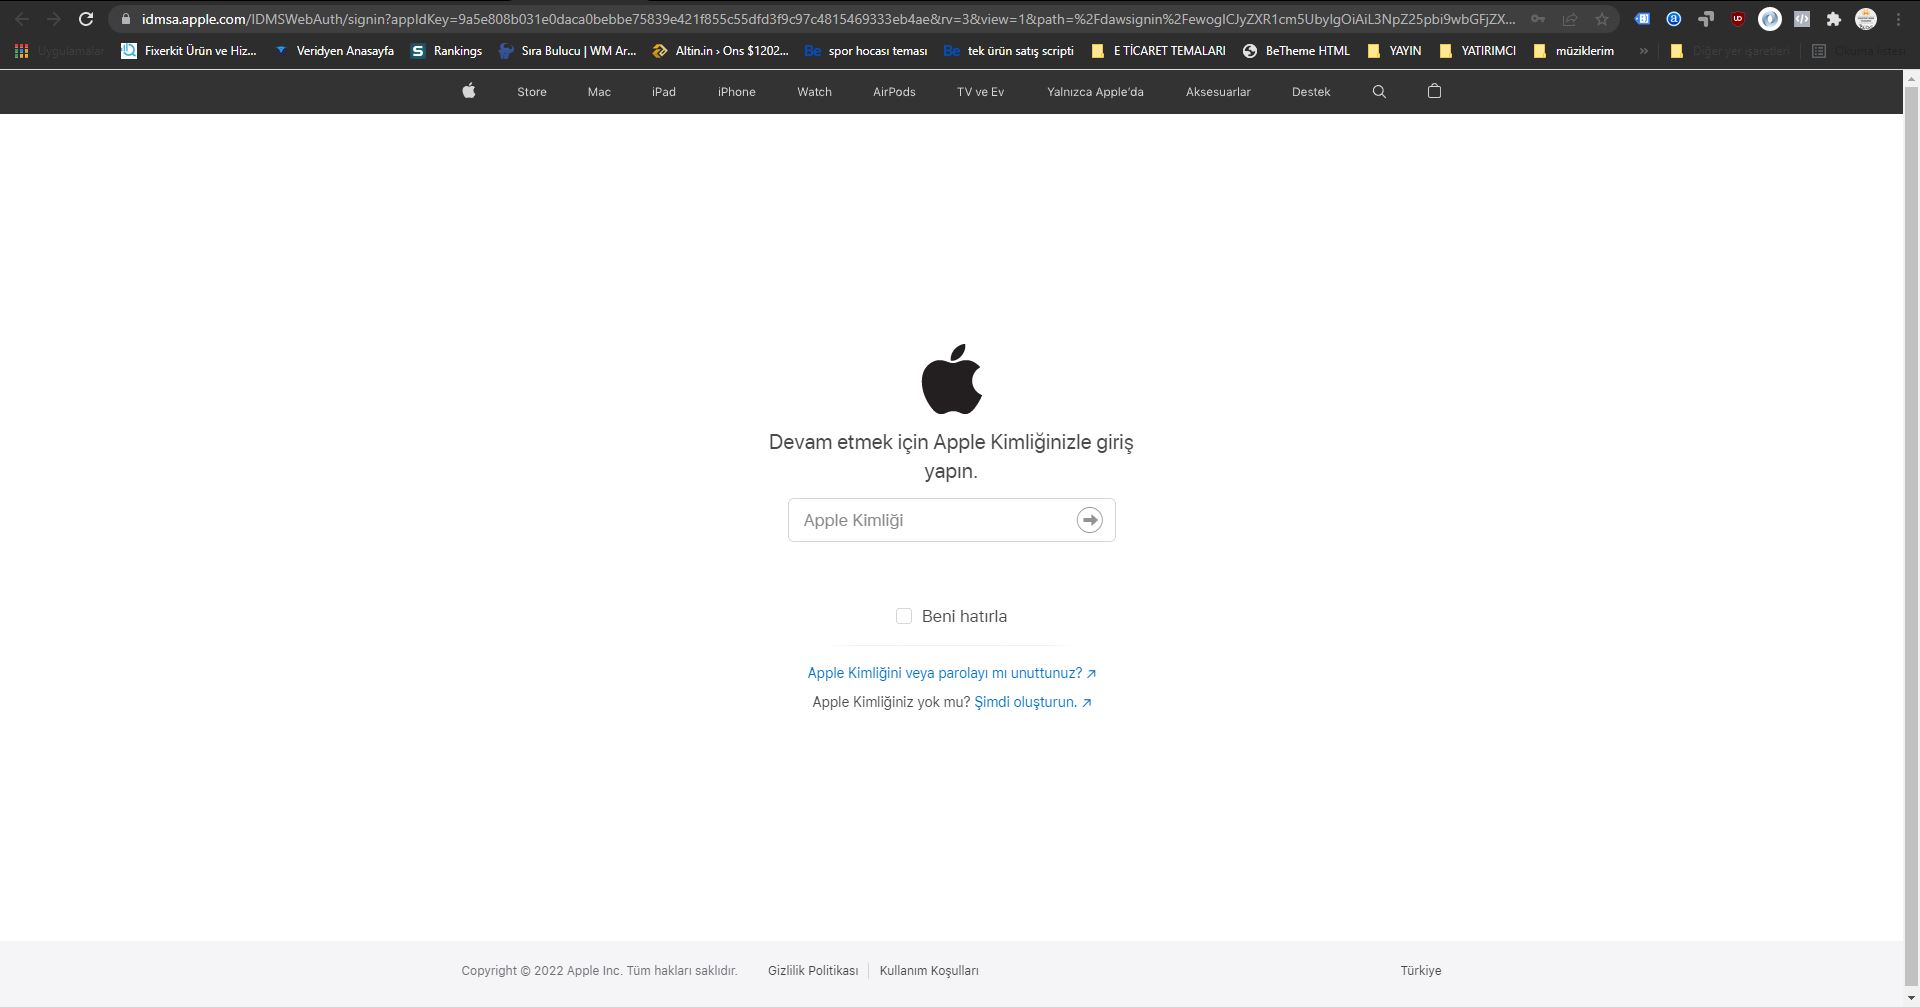Viewport: 1920px width, 1007px height.
Task: Open the blue tag extension icon
Action: [x=1642, y=19]
